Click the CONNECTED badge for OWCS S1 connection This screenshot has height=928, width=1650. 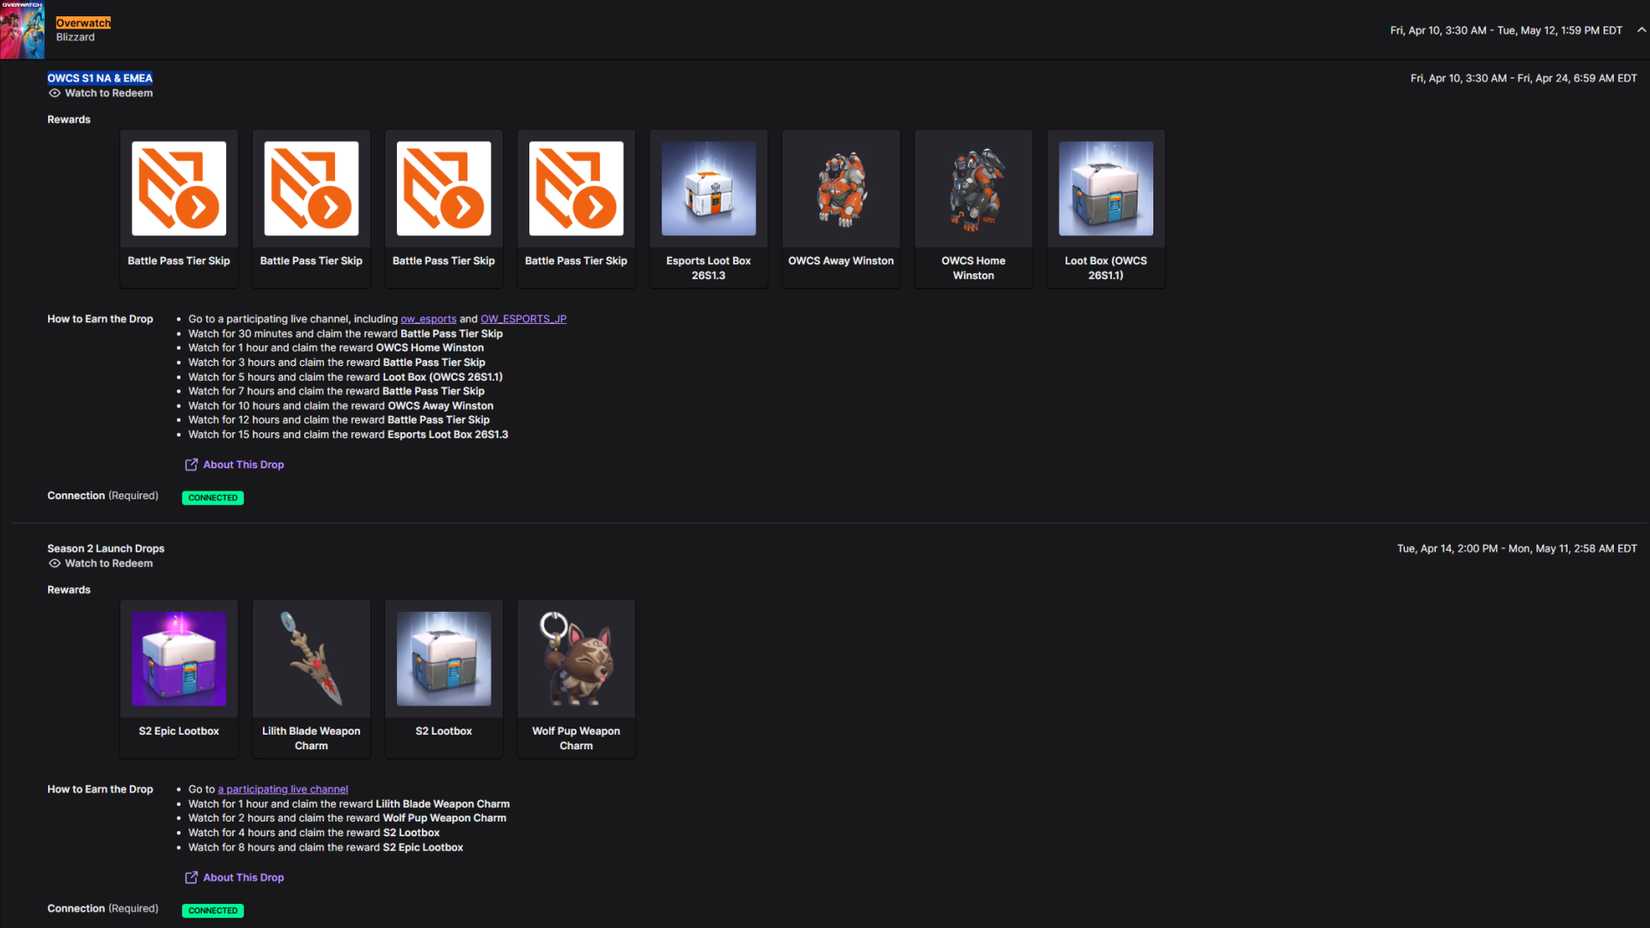(x=212, y=497)
